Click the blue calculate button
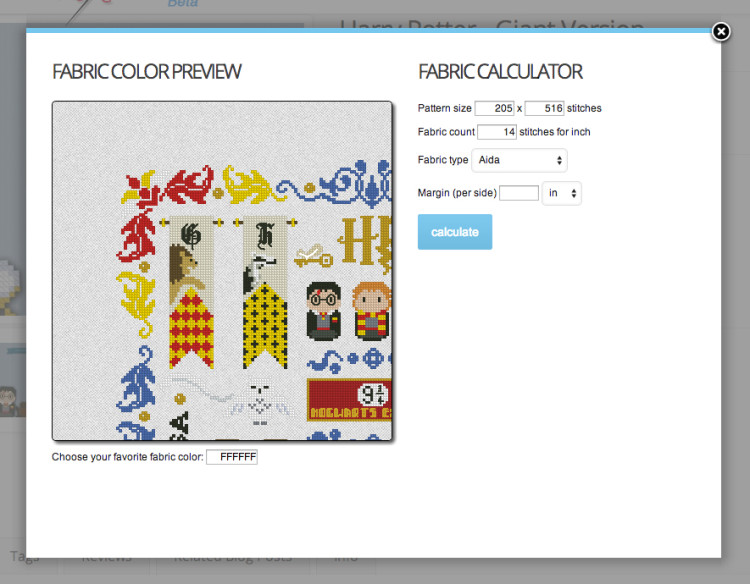The height and width of the screenshot is (584, 750). 455,232
